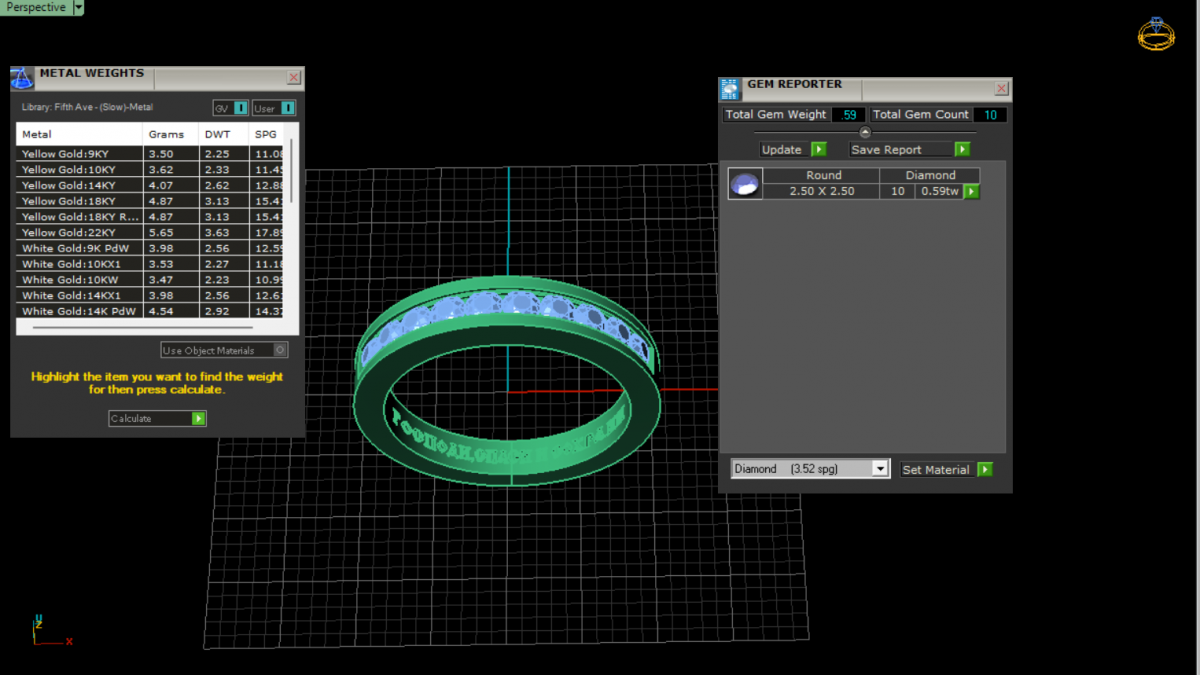This screenshot has width=1200, height=675.
Task: Click the round diamond gem thumbnail
Action: click(745, 184)
